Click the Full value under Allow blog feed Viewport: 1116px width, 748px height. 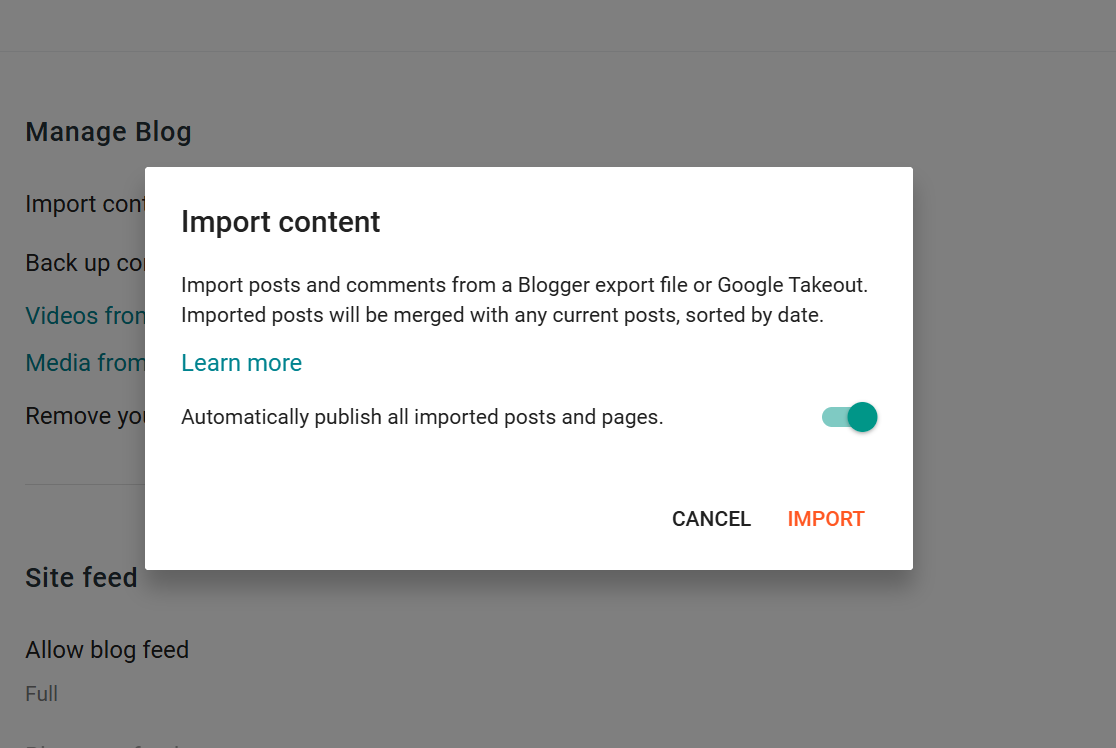(x=42, y=694)
